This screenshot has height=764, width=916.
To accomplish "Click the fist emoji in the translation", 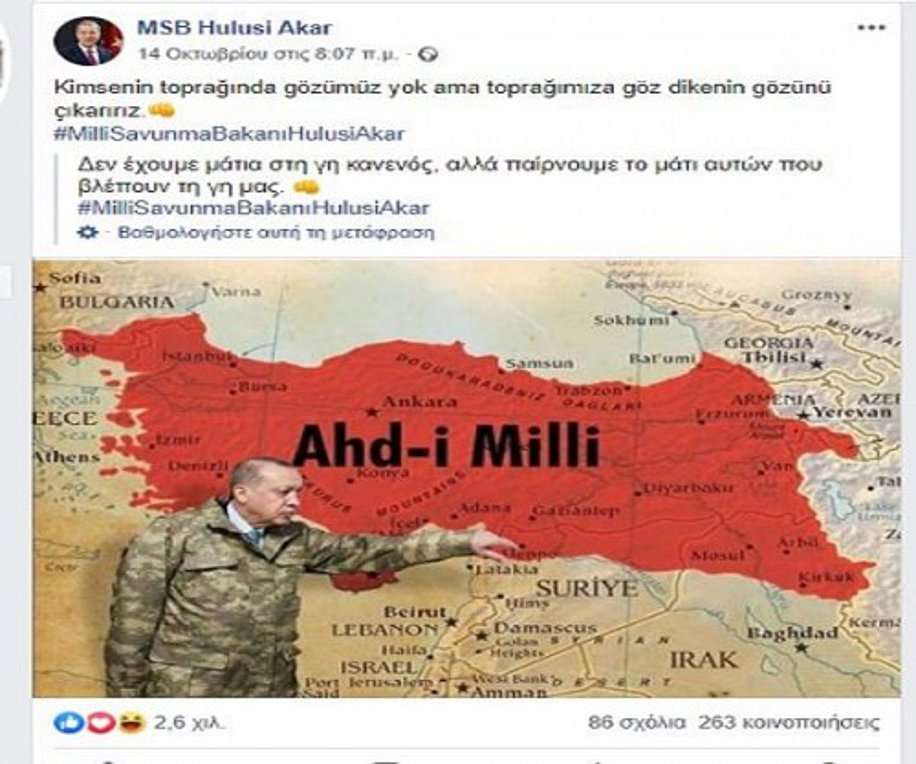I will pyautogui.click(x=306, y=187).
